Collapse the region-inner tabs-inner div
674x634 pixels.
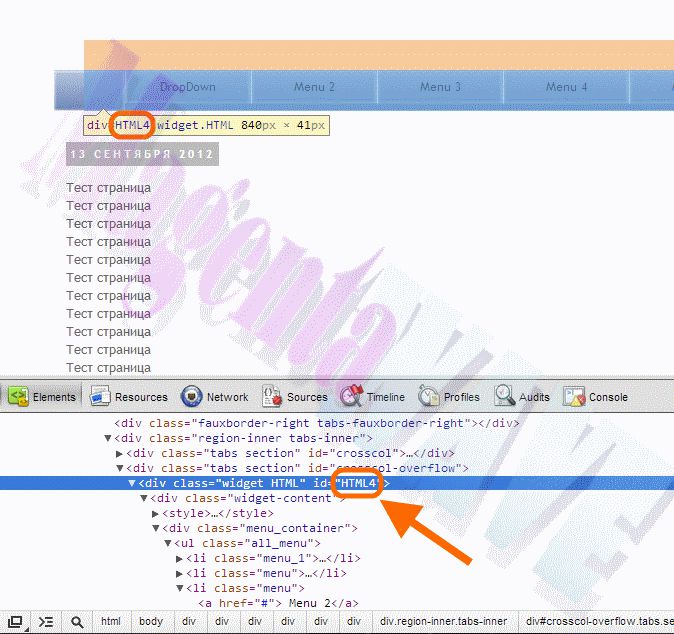pos(109,438)
